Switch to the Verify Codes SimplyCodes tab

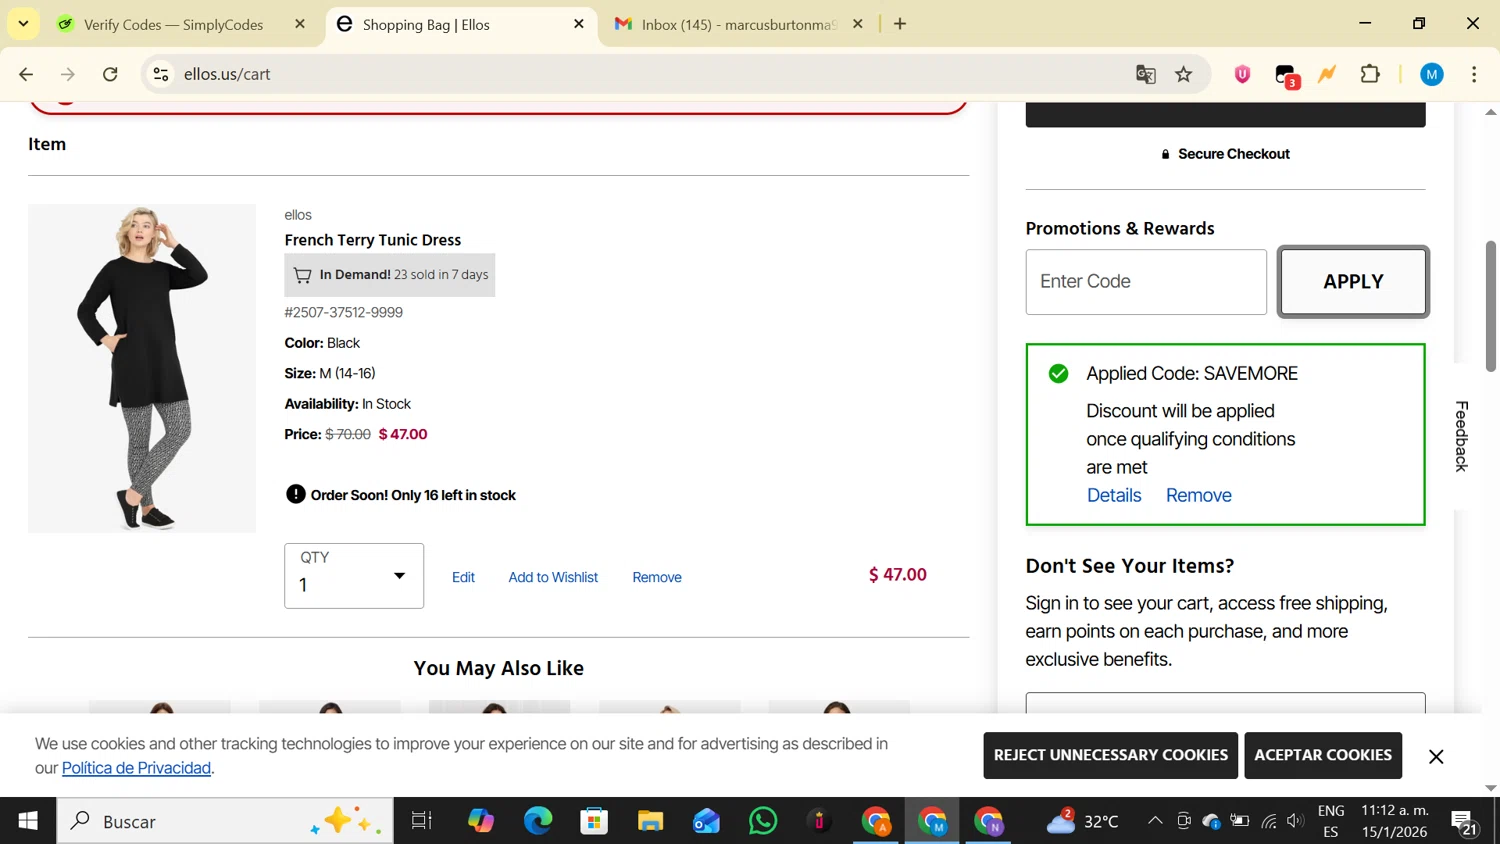(173, 24)
